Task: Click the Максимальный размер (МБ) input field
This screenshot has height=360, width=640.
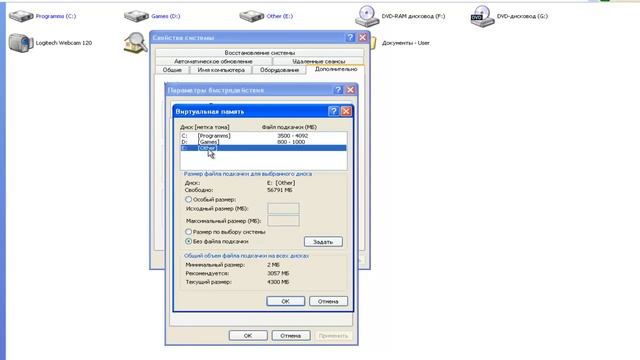Action: pyautogui.click(x=283, y=221)
